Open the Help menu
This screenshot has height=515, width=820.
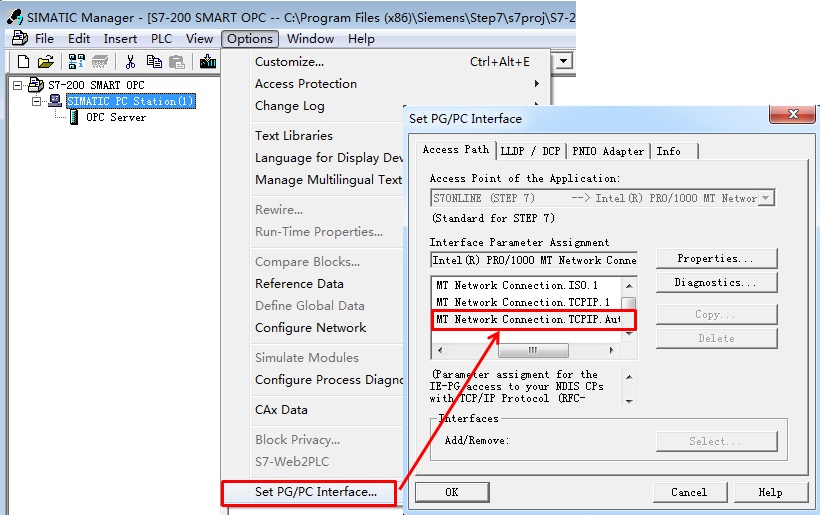click(361, 39)
